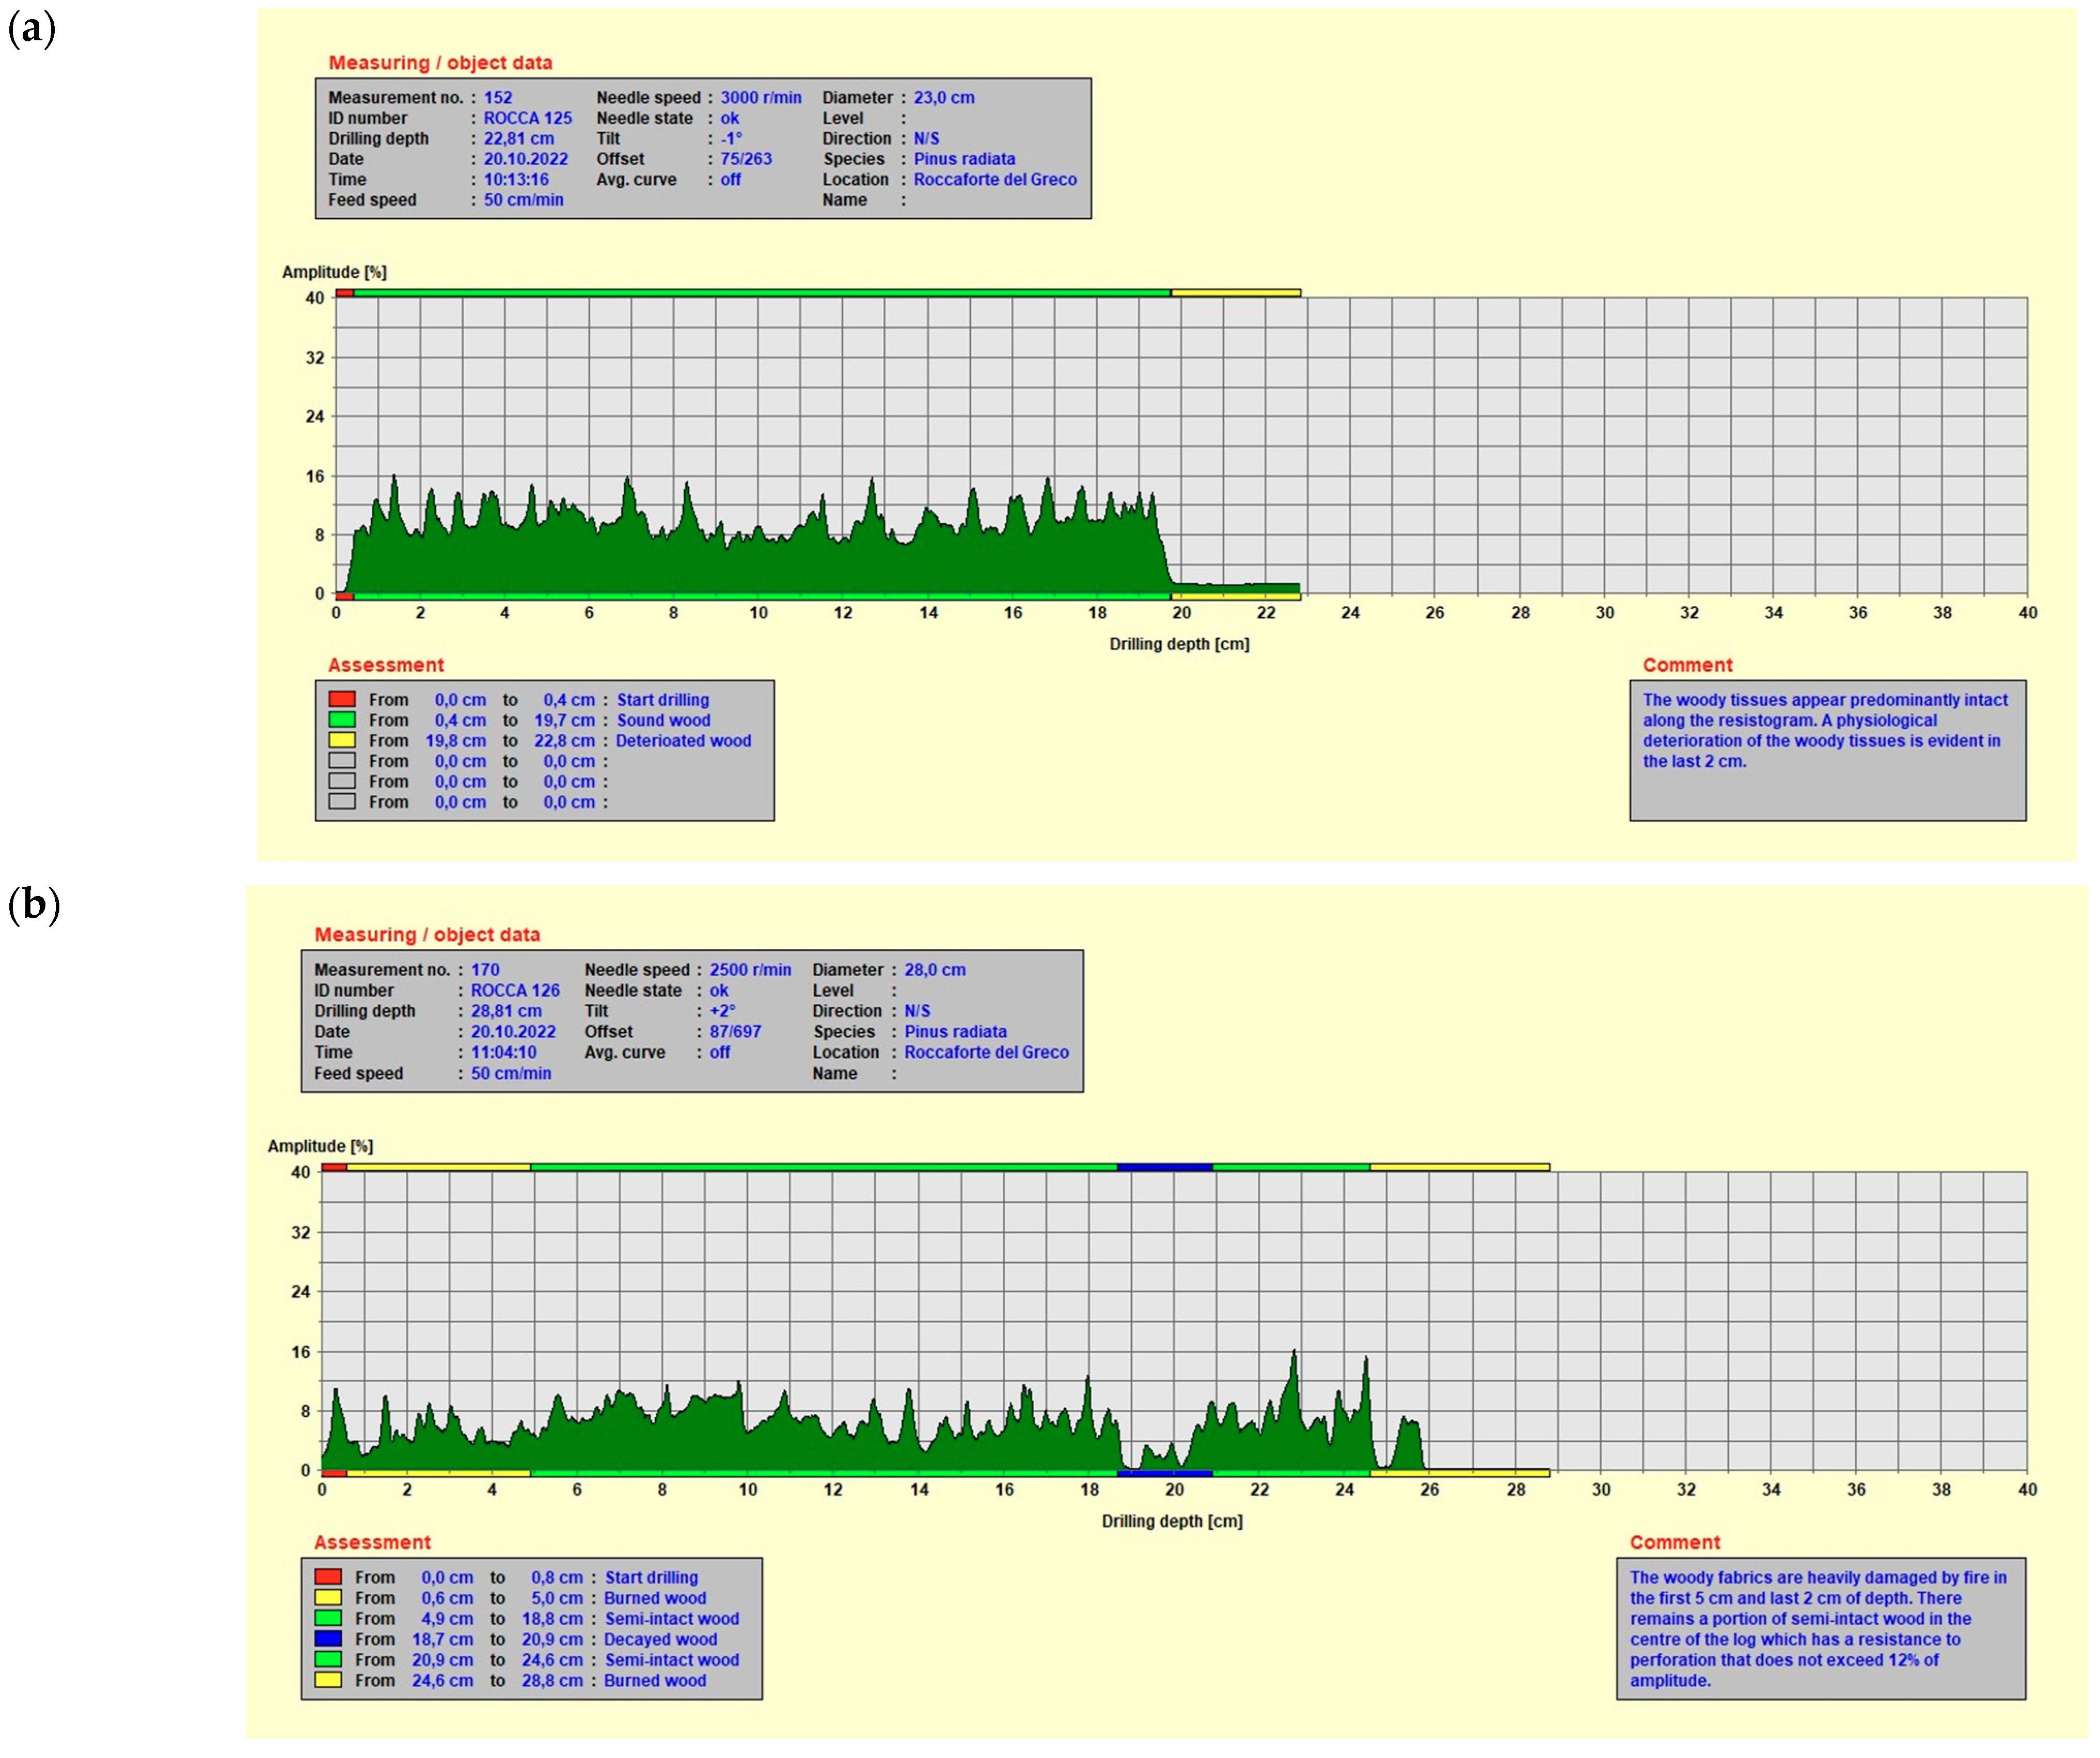Image resolution: width=2100 pixels, height=1758 pixels.
Task: Click green Sound wood swatch in panel (a)
Action: (x=342, y=719)
